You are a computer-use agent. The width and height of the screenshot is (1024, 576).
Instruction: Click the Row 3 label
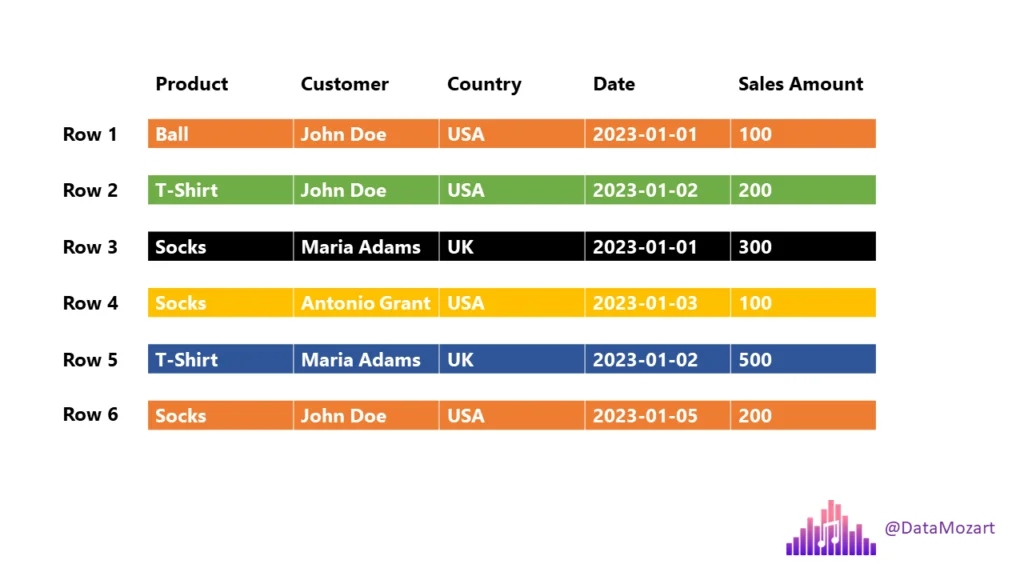[x=90, y=247]
